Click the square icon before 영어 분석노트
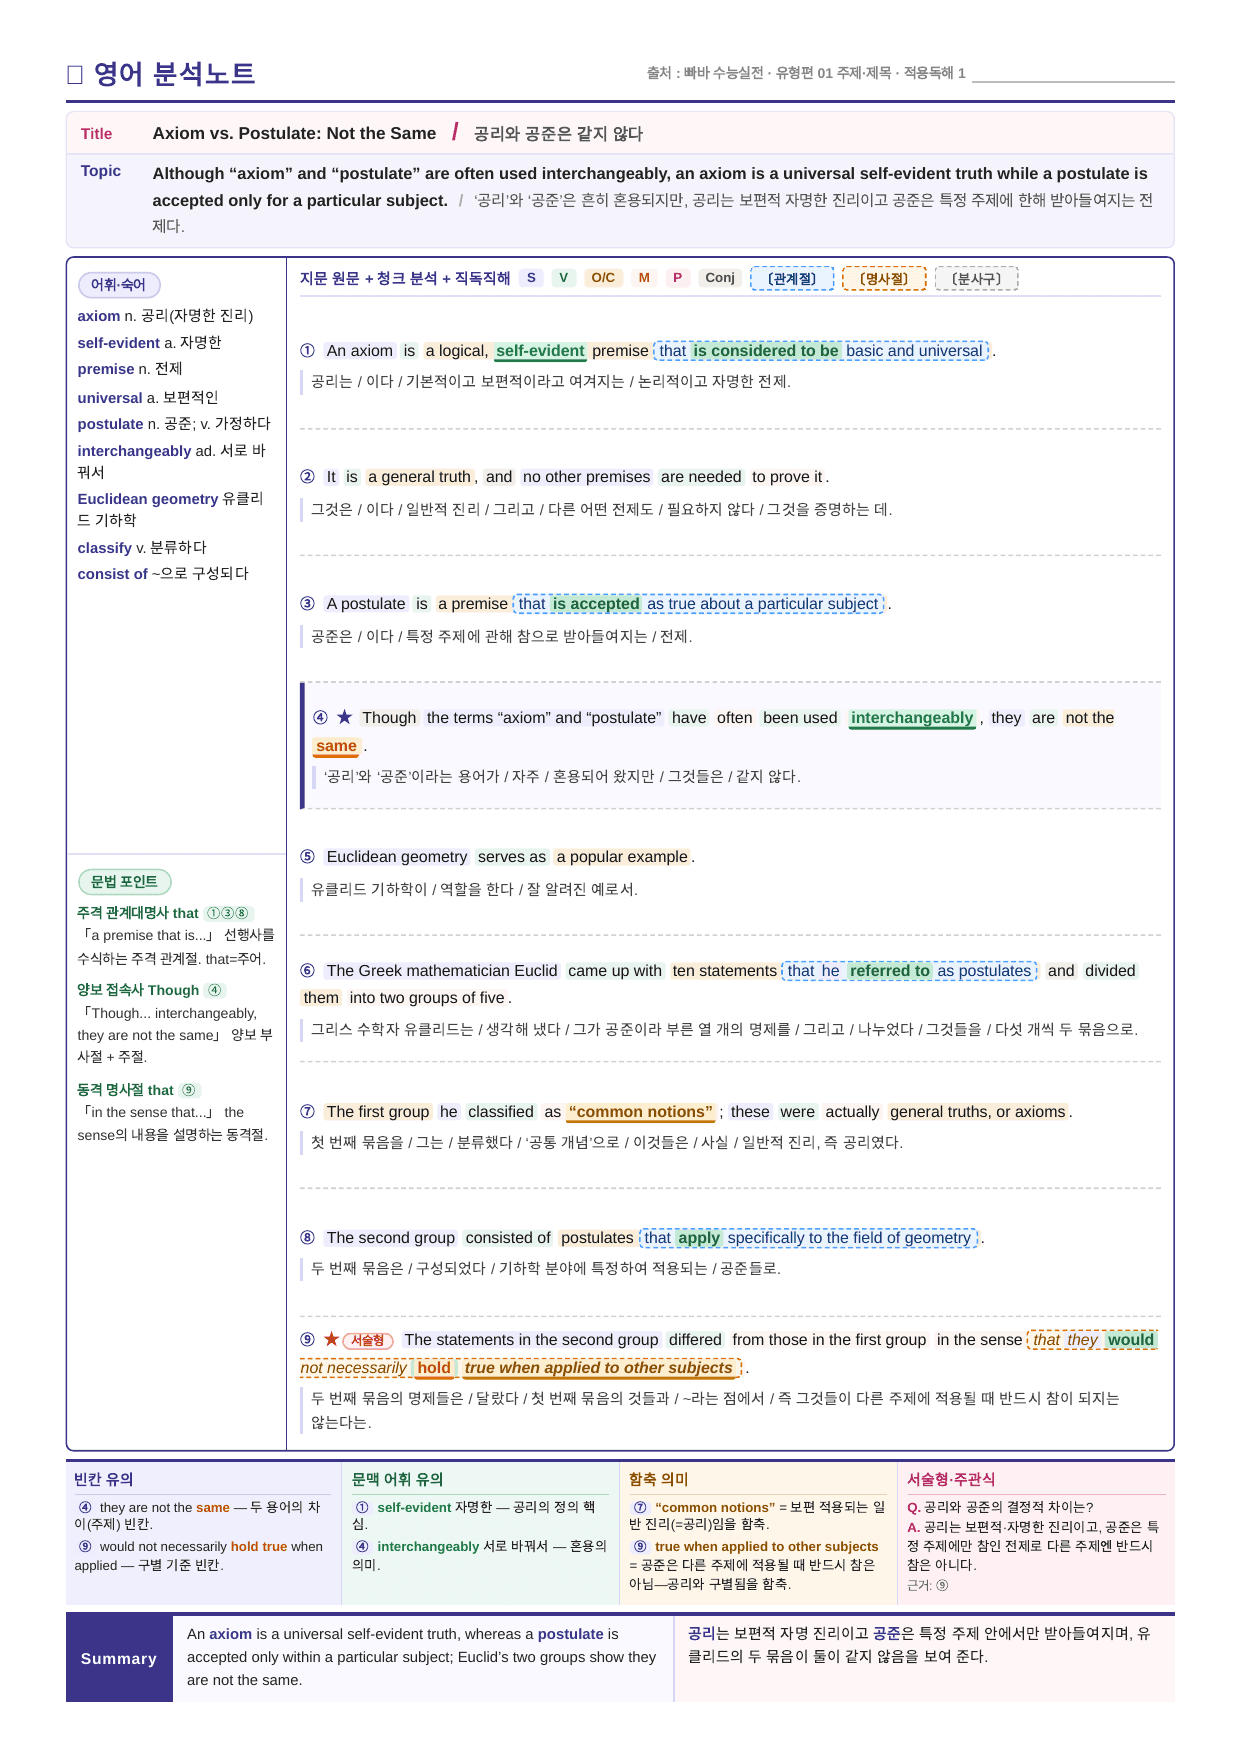This screenshot has width=1240, height=1754. (74, 74)
